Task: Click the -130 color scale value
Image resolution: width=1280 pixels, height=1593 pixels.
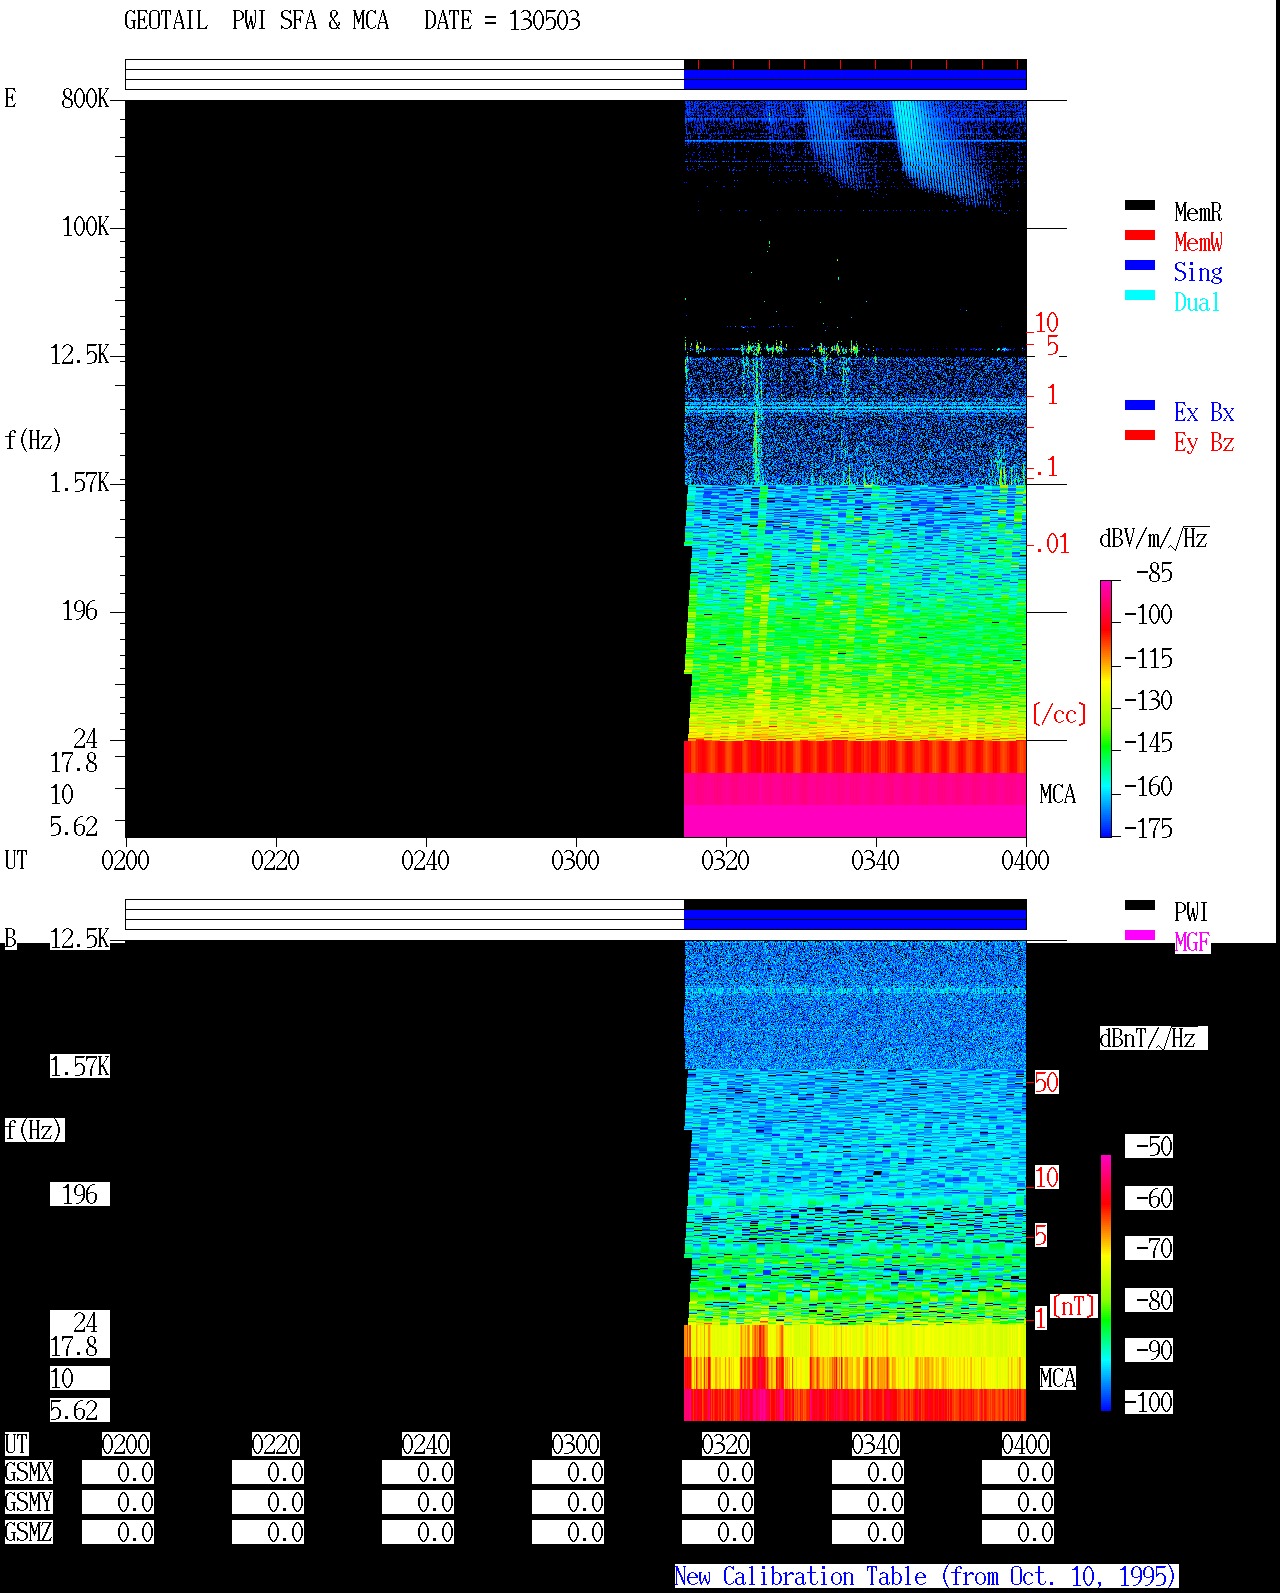Action: [1148, 700]
